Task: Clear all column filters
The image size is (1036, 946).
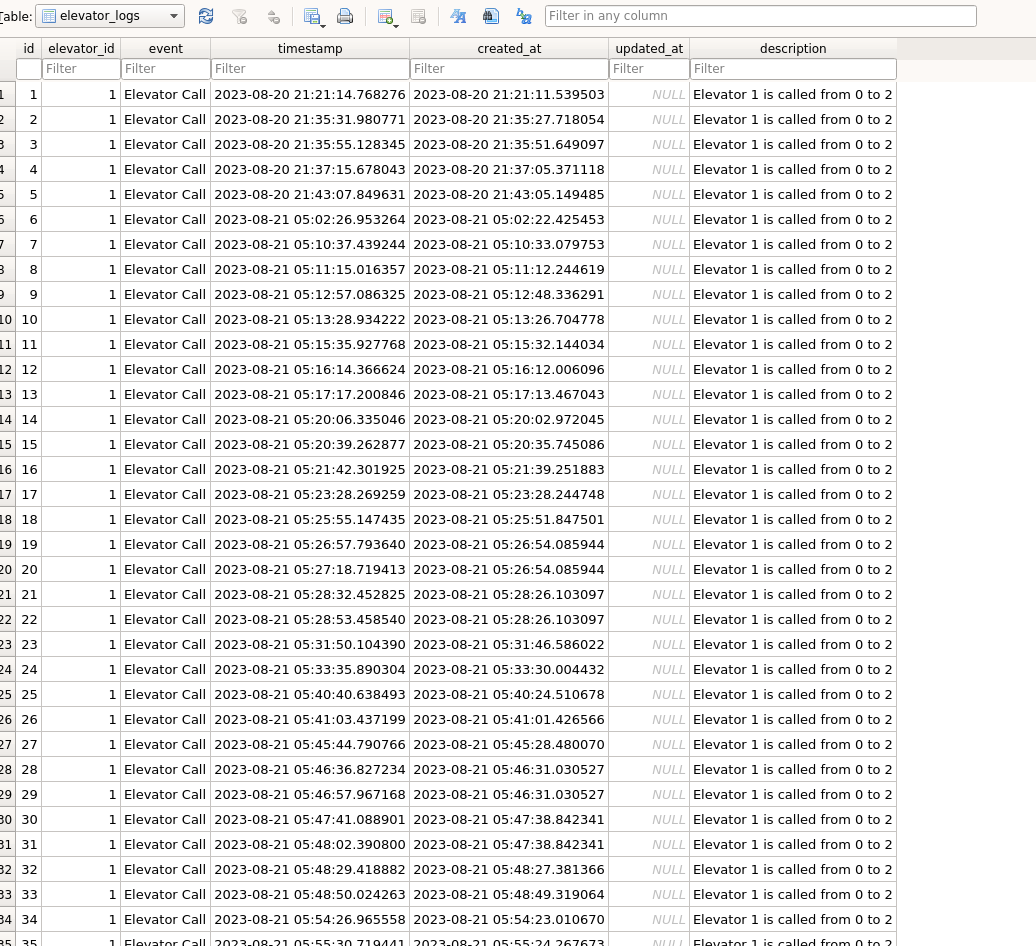Action: coord(239,16)
